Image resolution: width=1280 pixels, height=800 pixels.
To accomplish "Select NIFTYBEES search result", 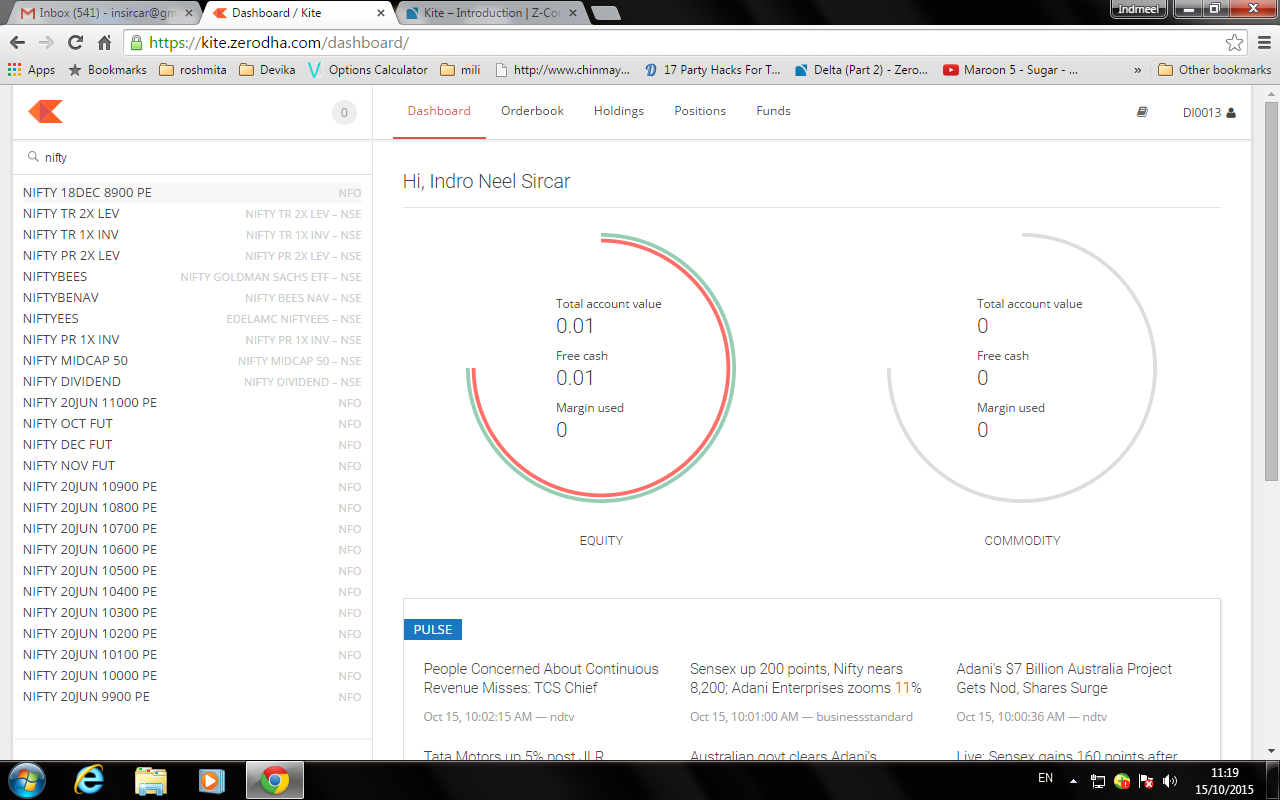I will point(192,276).
